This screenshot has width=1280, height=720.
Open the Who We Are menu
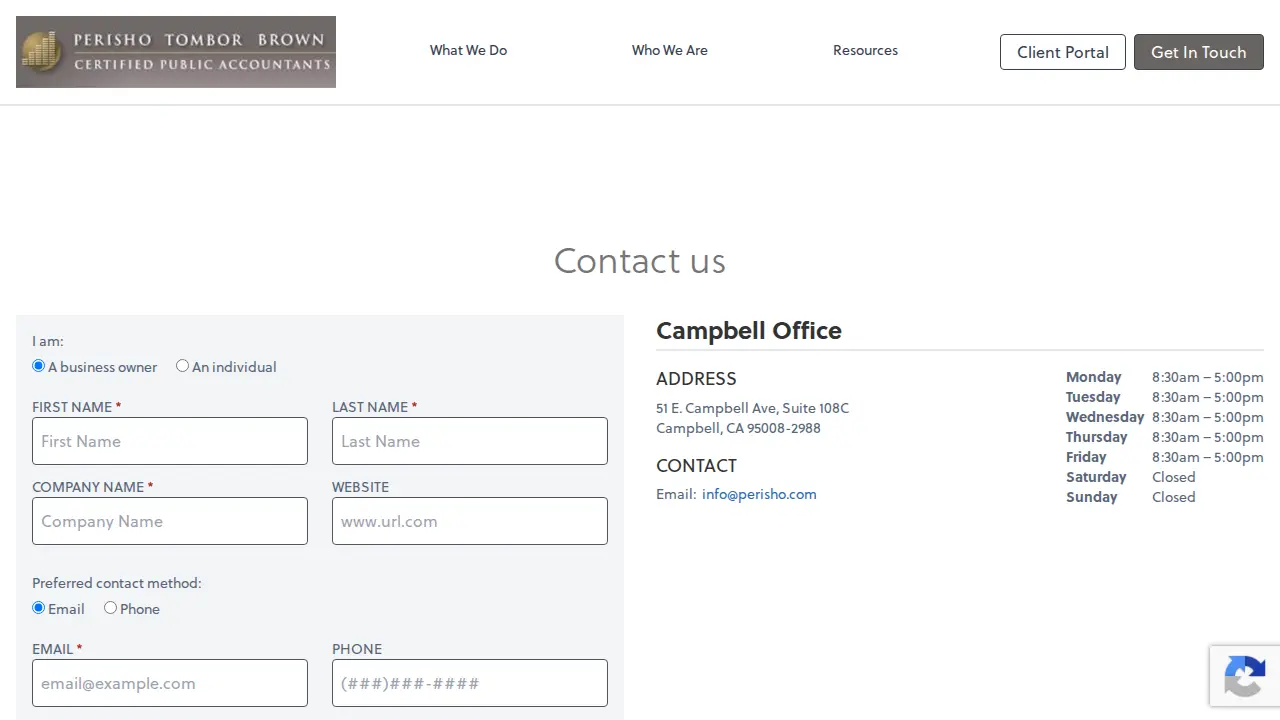(669, 50)
